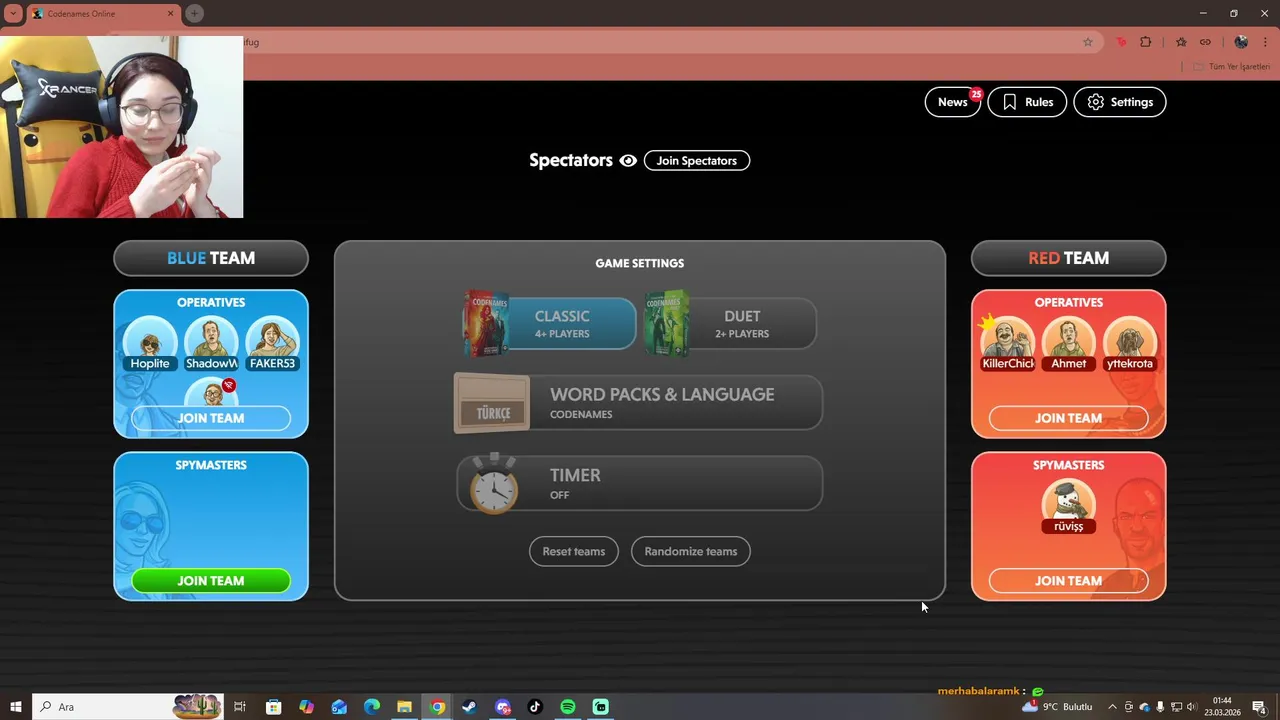Select the Codenames Online browser tab

tap(101, 13)
